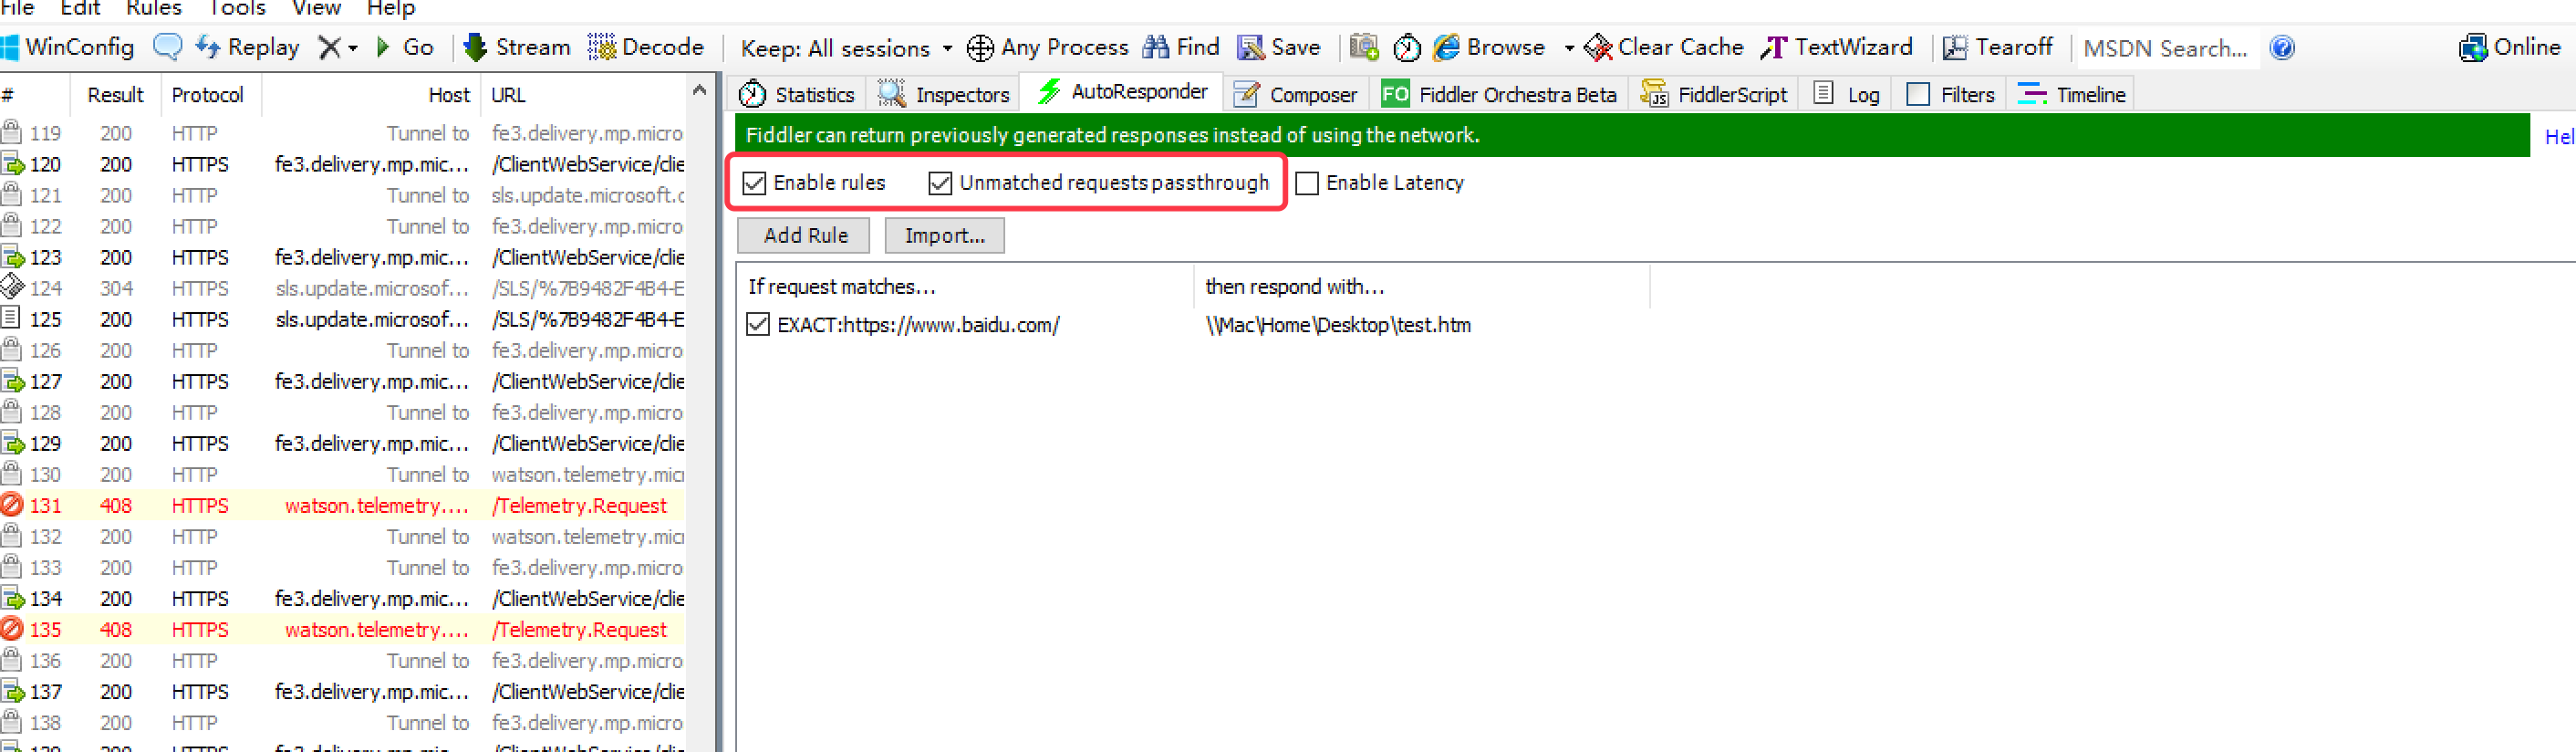This screenshot has height=752, width=2576.
Task: Replay the selected sessions
Action: click(x=248, y=47)
